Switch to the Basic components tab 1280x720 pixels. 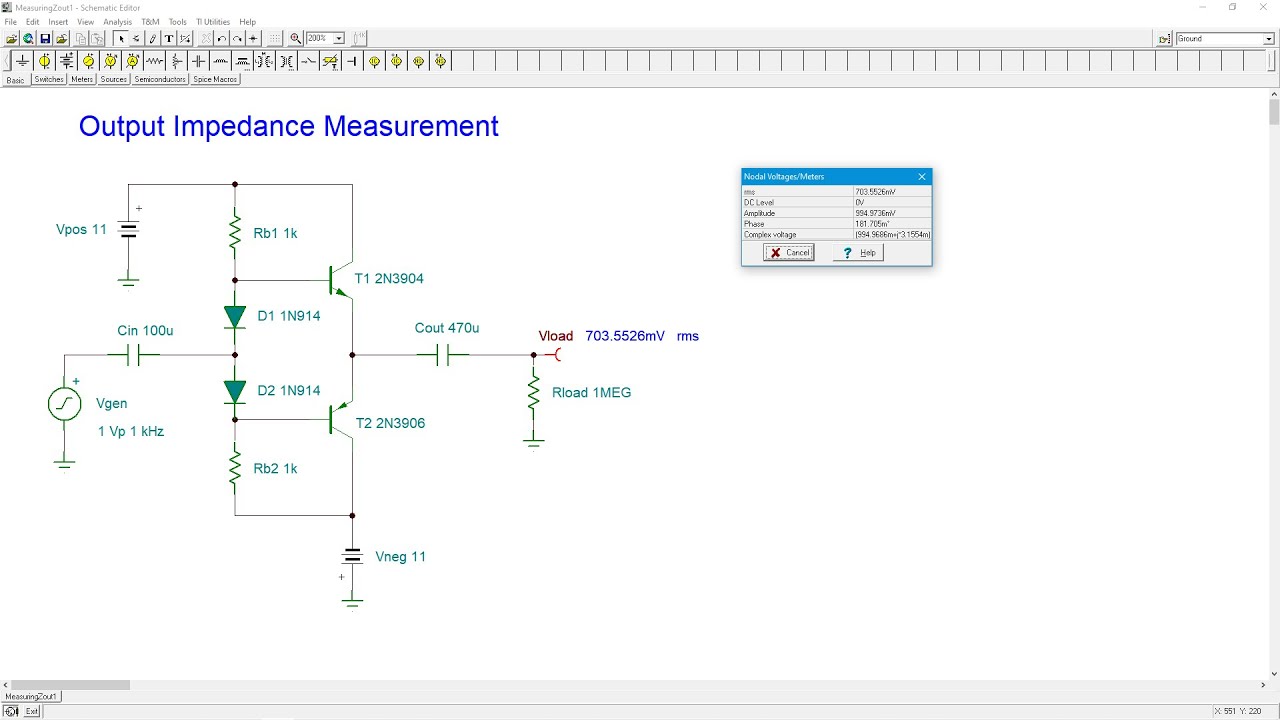coord(15,80)
